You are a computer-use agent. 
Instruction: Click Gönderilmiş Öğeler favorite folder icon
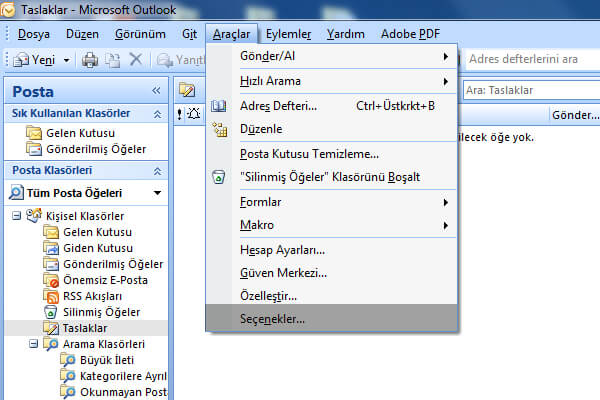[34, 149]
